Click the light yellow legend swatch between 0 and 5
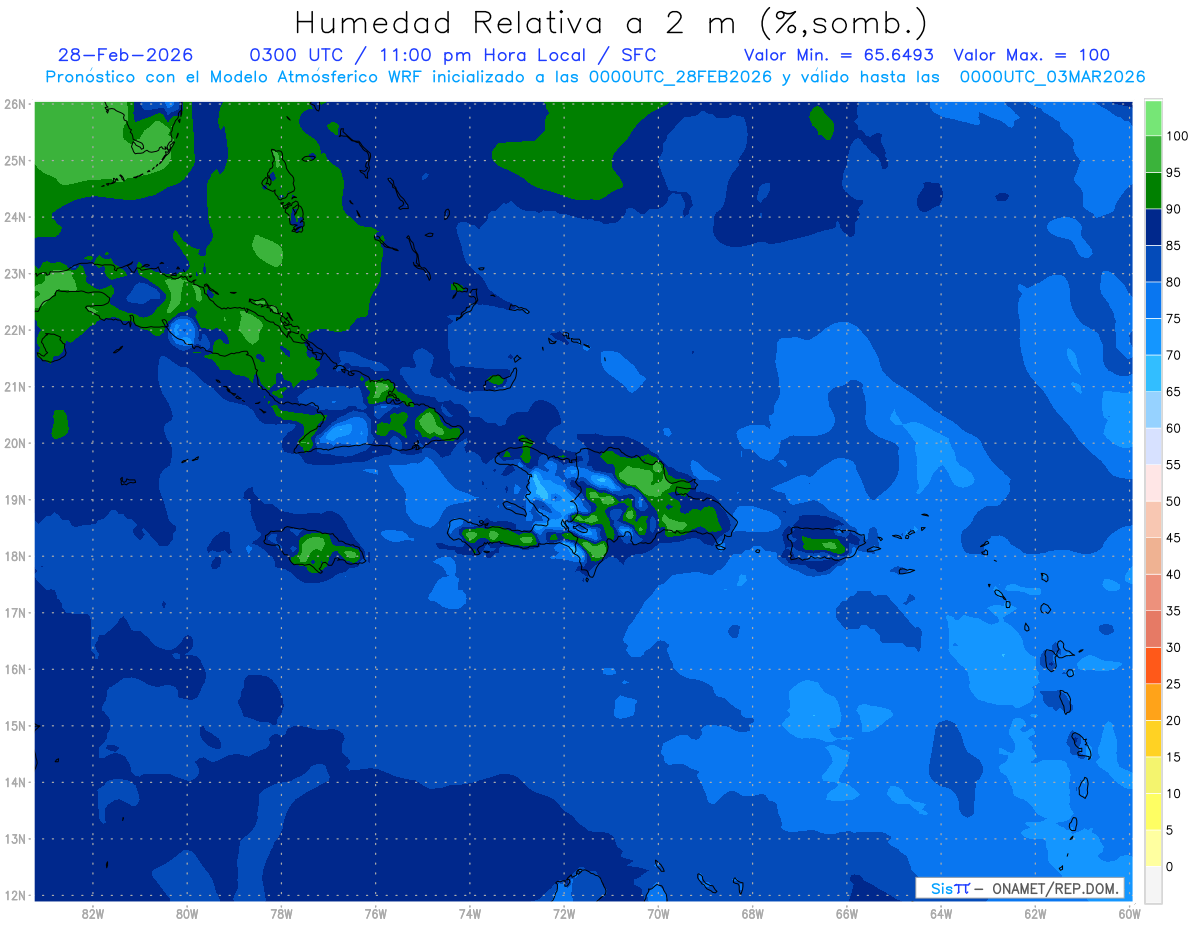Screen dimensions: 1200x927 (x=1153, y=847)
